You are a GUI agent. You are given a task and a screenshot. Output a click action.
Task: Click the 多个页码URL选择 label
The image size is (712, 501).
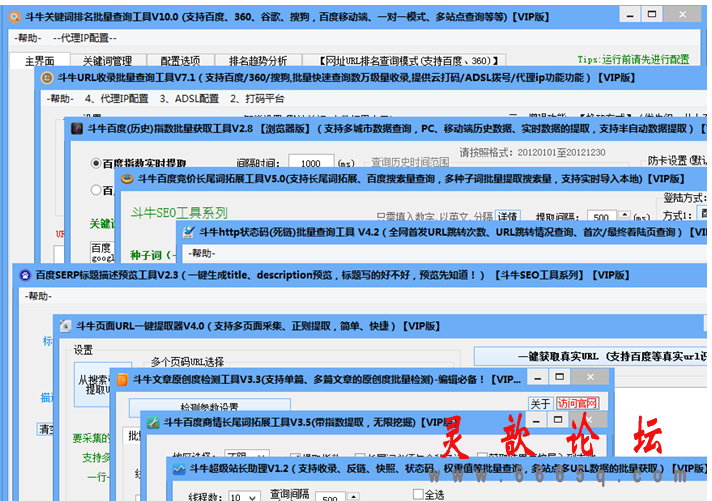click(188, 362)
